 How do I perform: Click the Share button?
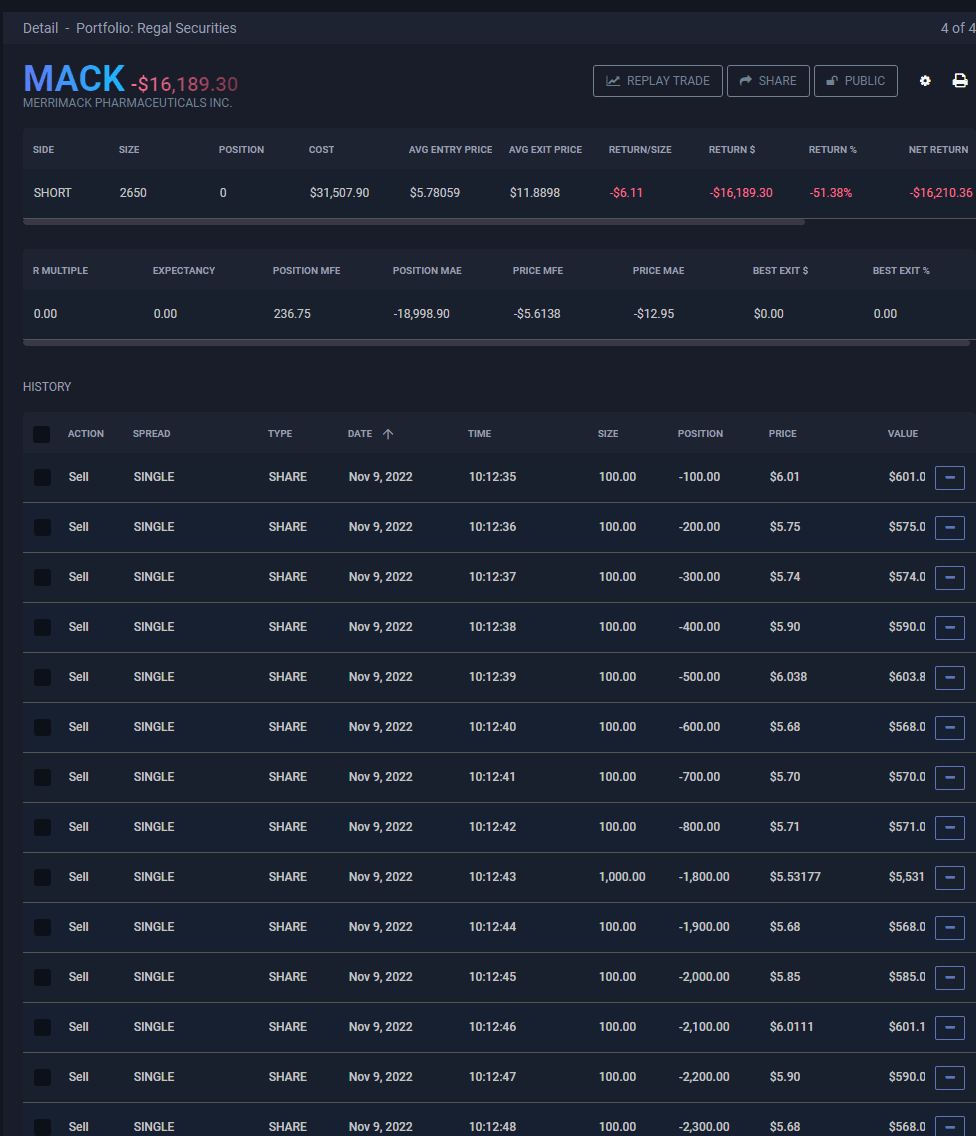[x=768, y=81]
